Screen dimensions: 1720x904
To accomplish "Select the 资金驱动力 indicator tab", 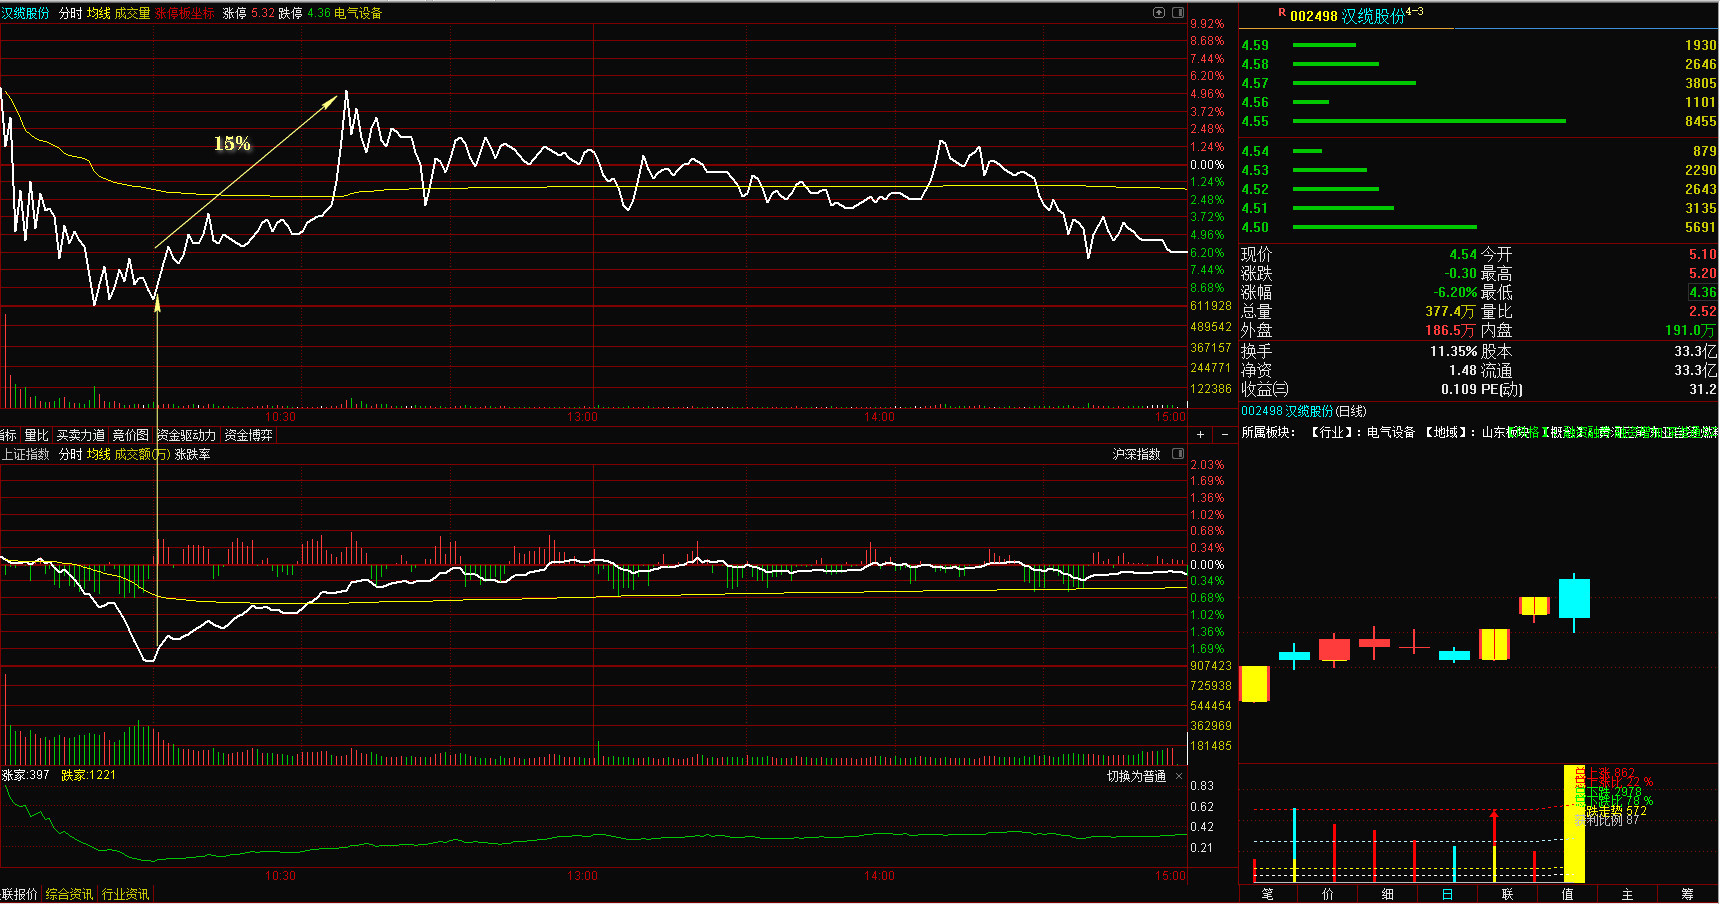I will pos(186,435).
